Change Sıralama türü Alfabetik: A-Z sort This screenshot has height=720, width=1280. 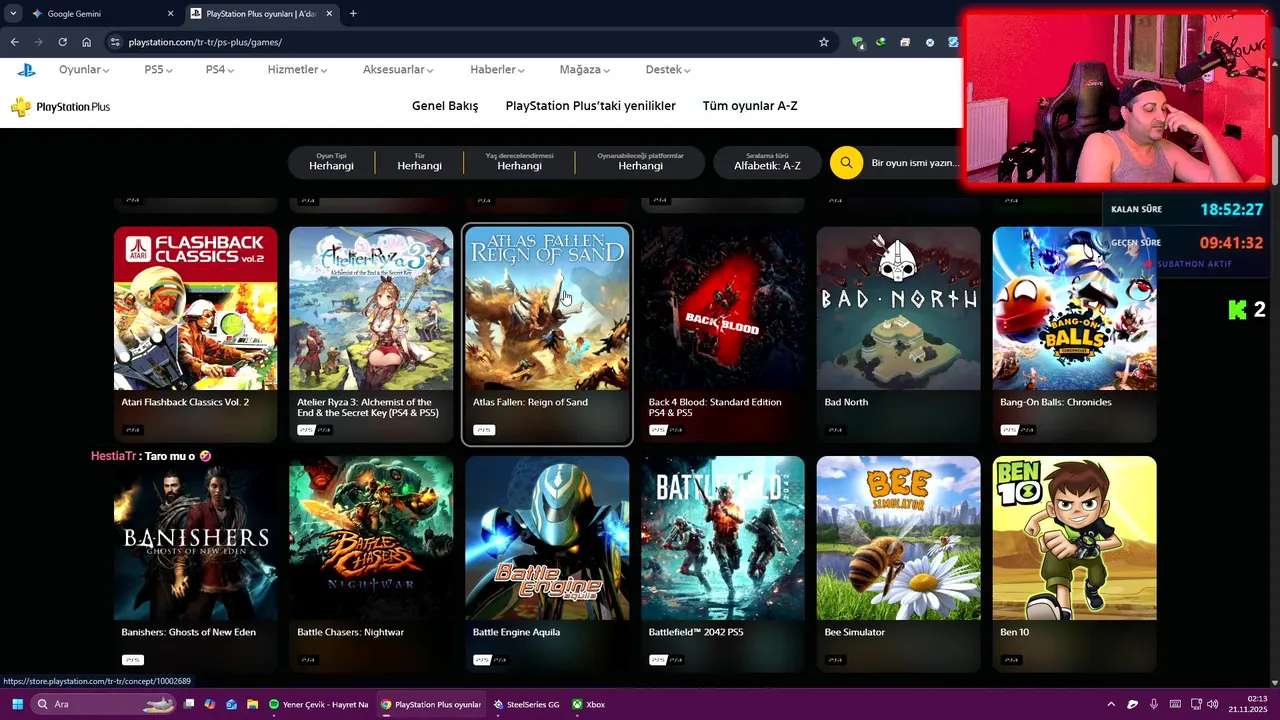point(767,162)
